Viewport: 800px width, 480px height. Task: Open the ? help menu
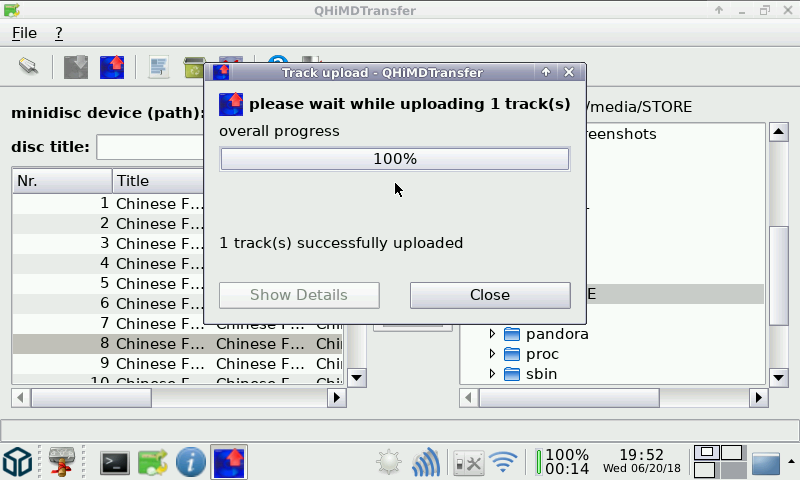[x=59, y=33]
